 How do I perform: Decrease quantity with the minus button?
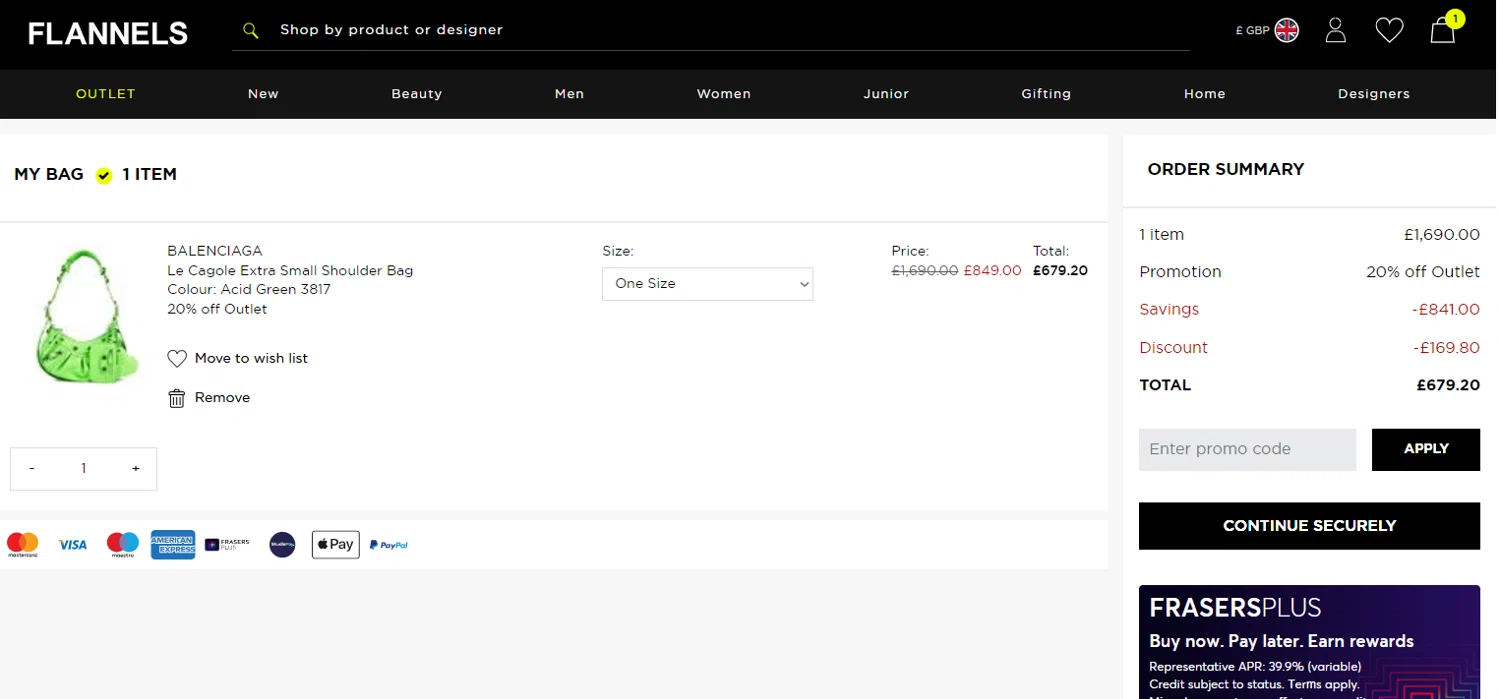tap(32, 469)
